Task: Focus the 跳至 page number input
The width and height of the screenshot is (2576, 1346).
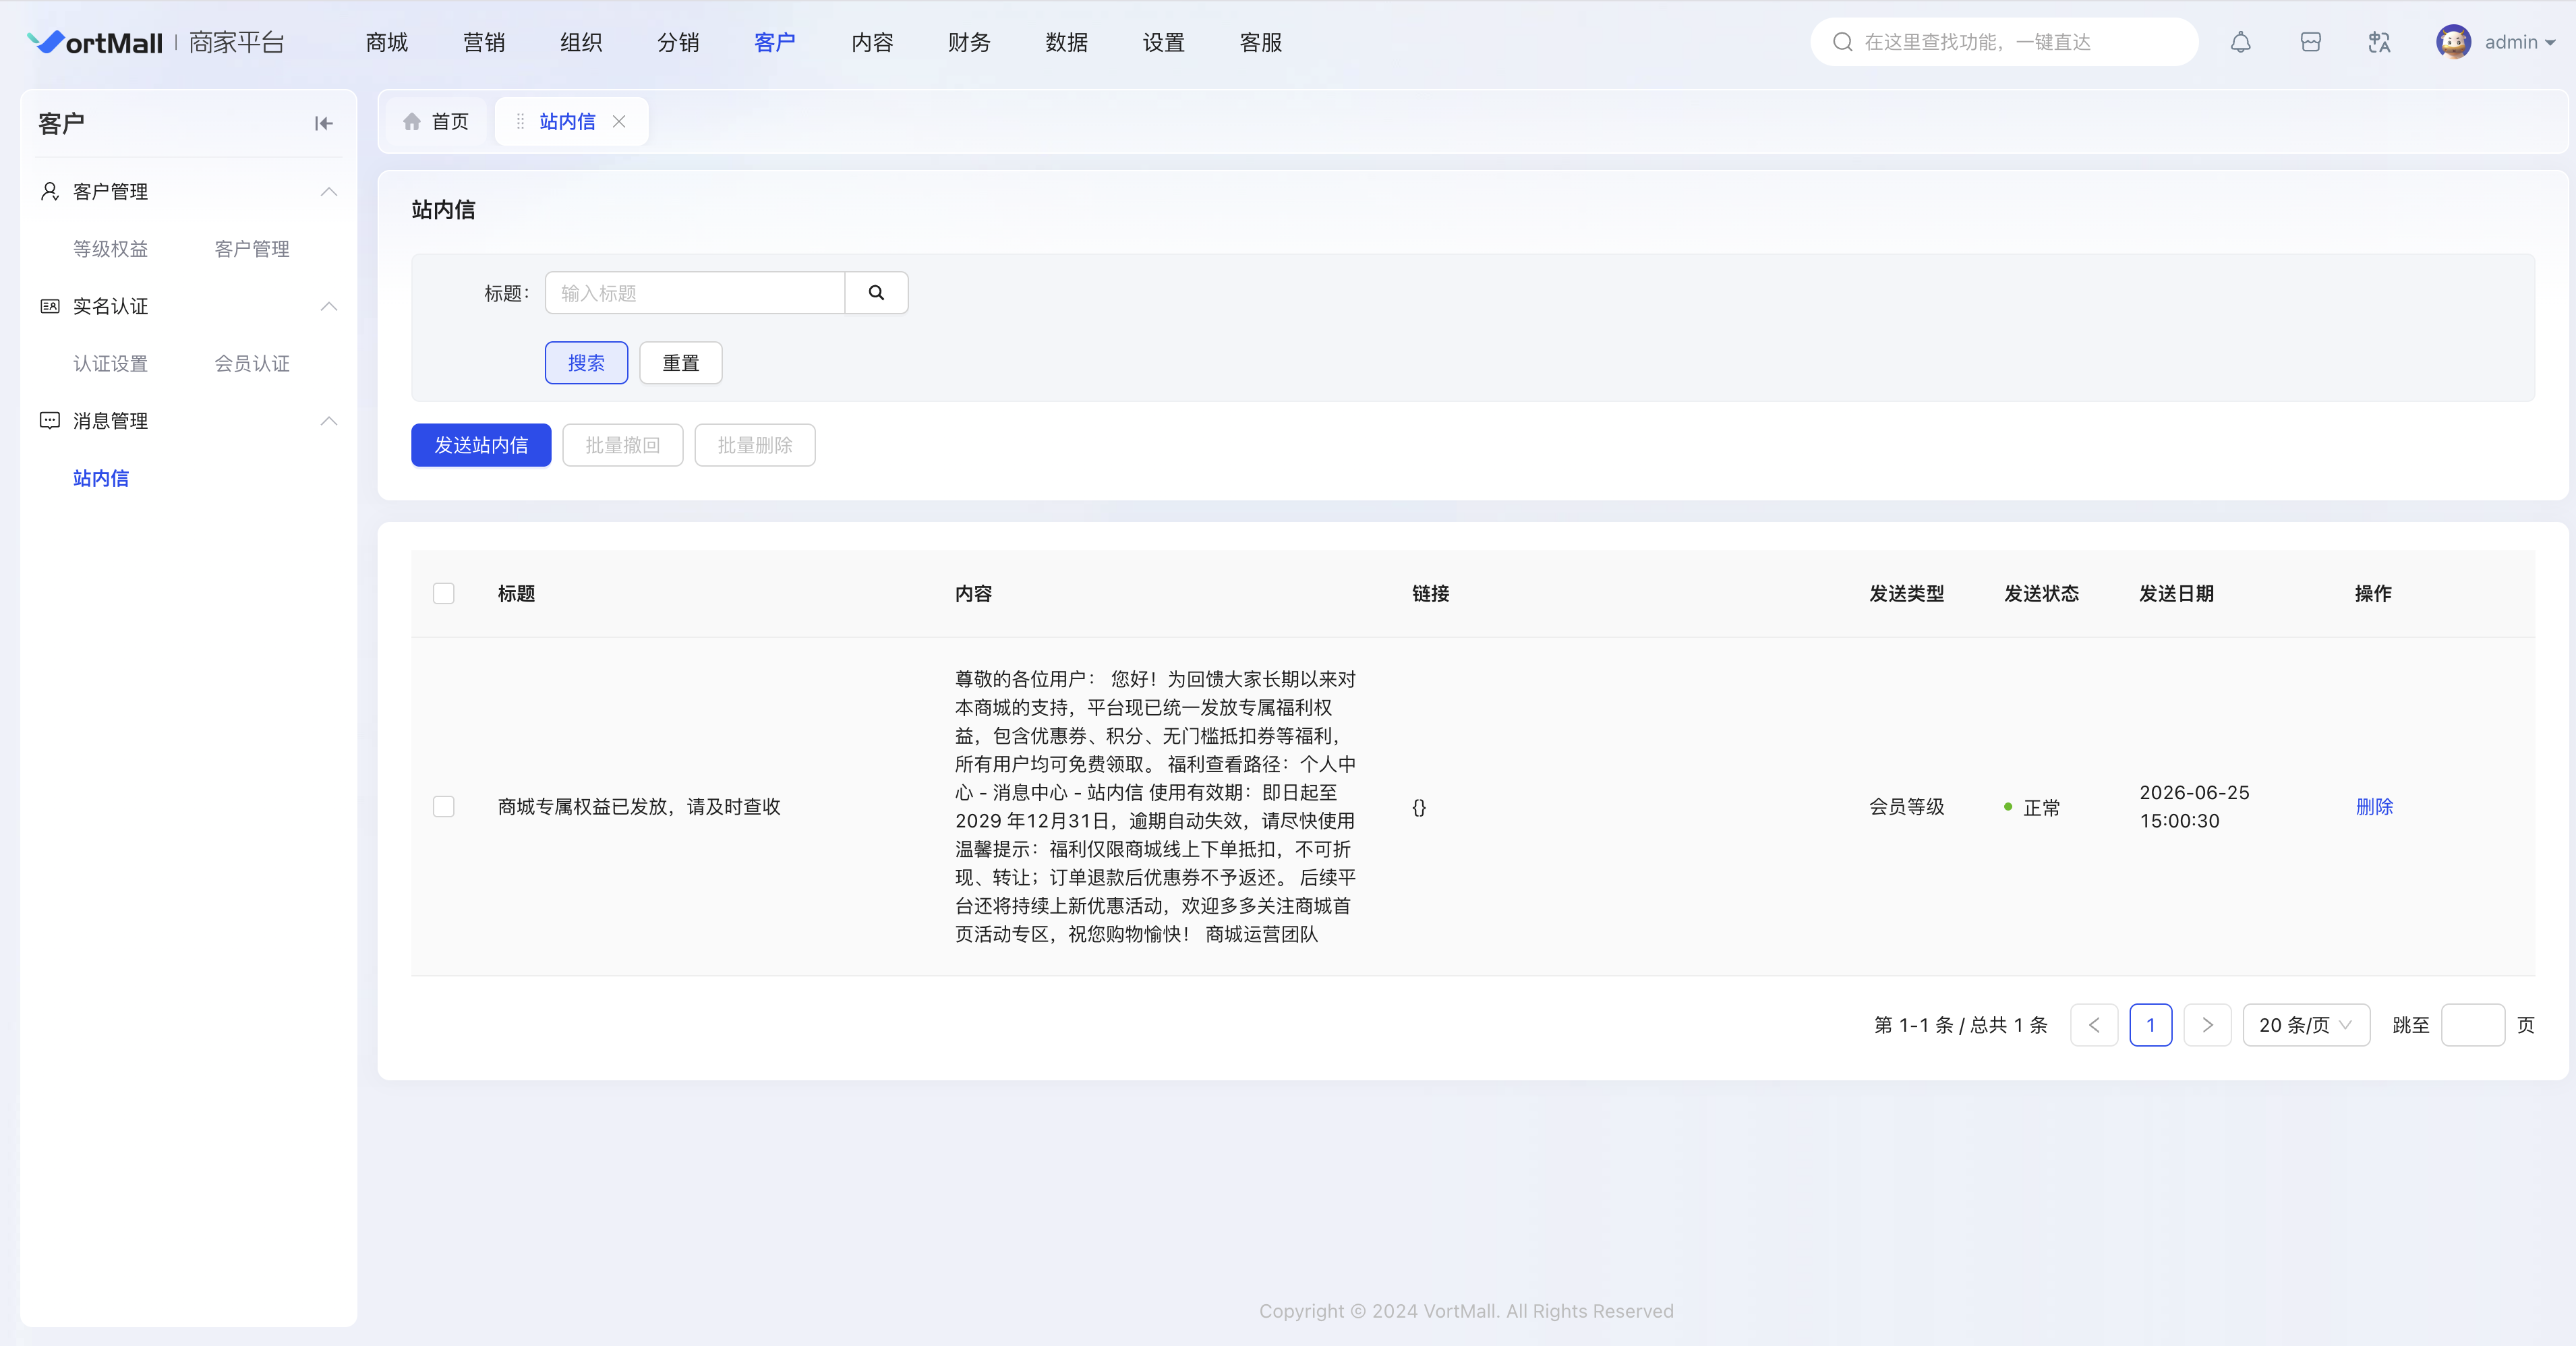Action: 2472,1025
